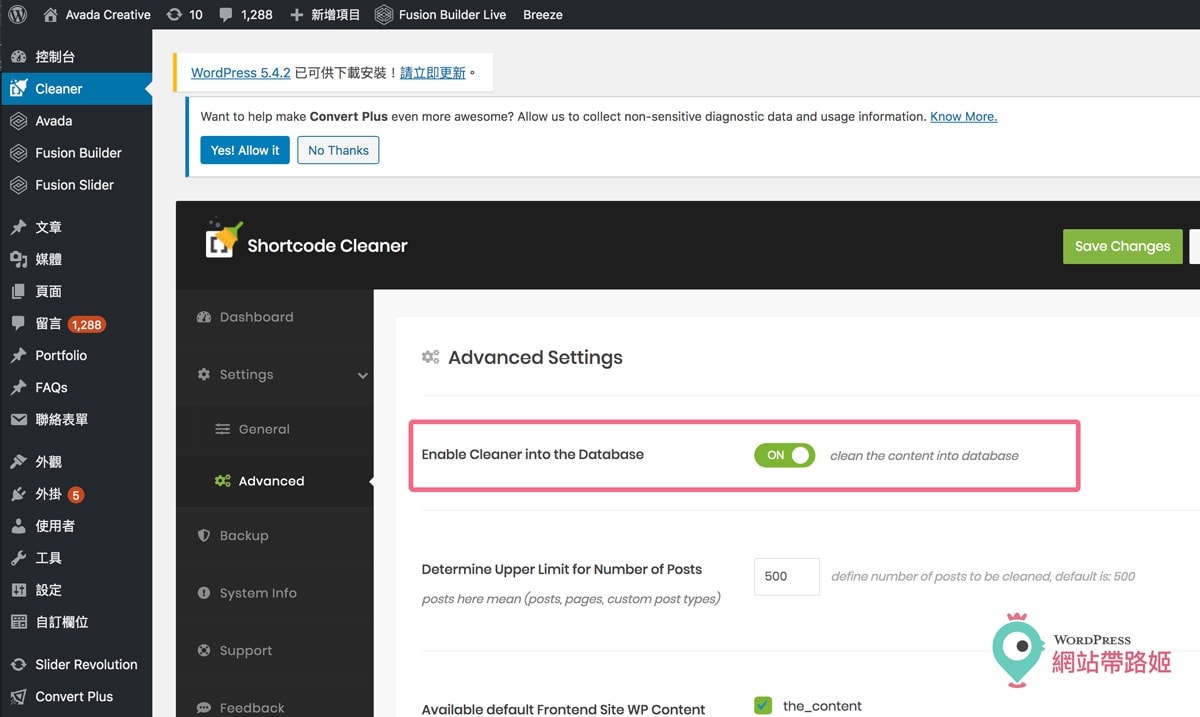Click the 'Enable Cleaner into the Database' label
This screenshot has height=717, width=1200.
pos(533,454)
